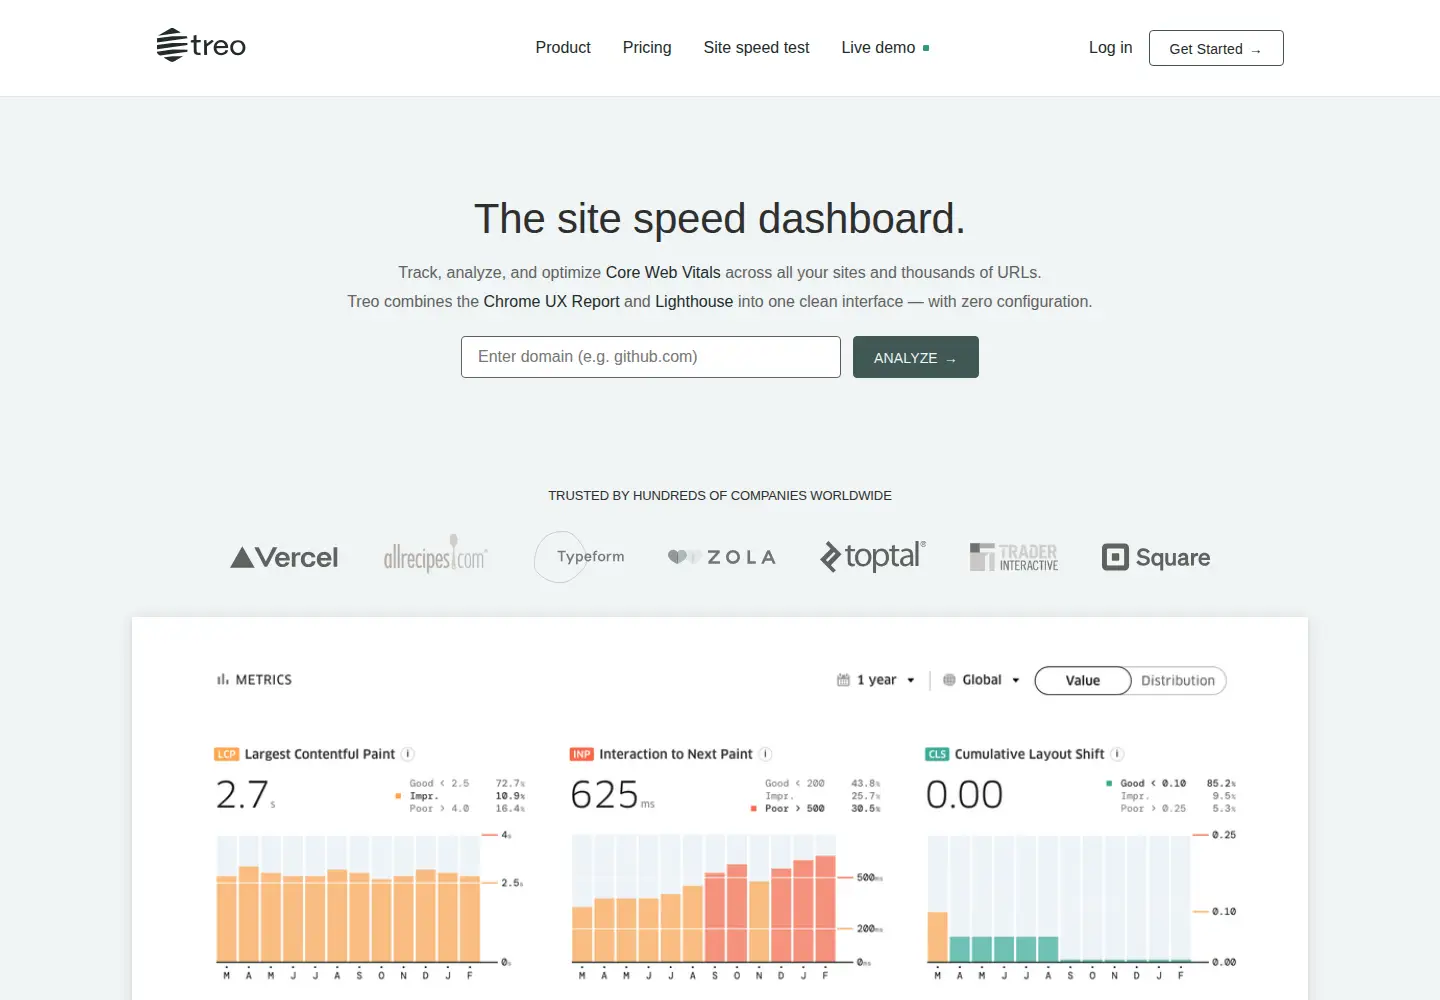Click the 'TRUSTED BY HUNDREDS OF COMPANIES WORLDWIDE' text
The height and width of the screenshot is (1000, 1440).
click(x=720, y=495)
